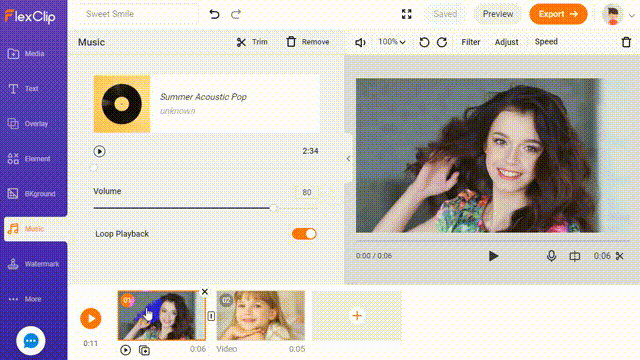The width and height of the screenshot is (640, 360).
Task: Expand the account dropdown arrow
Action: (x=631, y=16)
